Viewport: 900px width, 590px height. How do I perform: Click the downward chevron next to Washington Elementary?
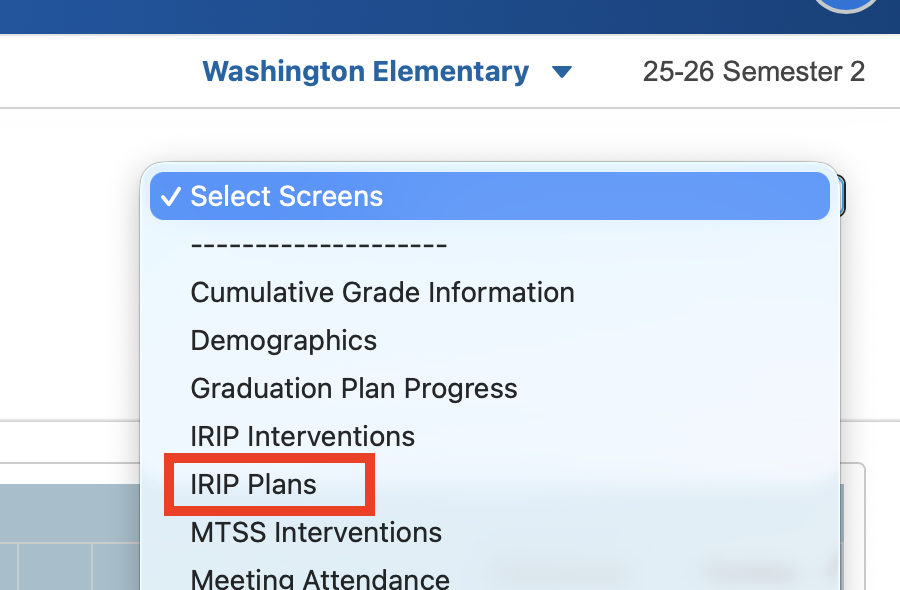point(562,71)
